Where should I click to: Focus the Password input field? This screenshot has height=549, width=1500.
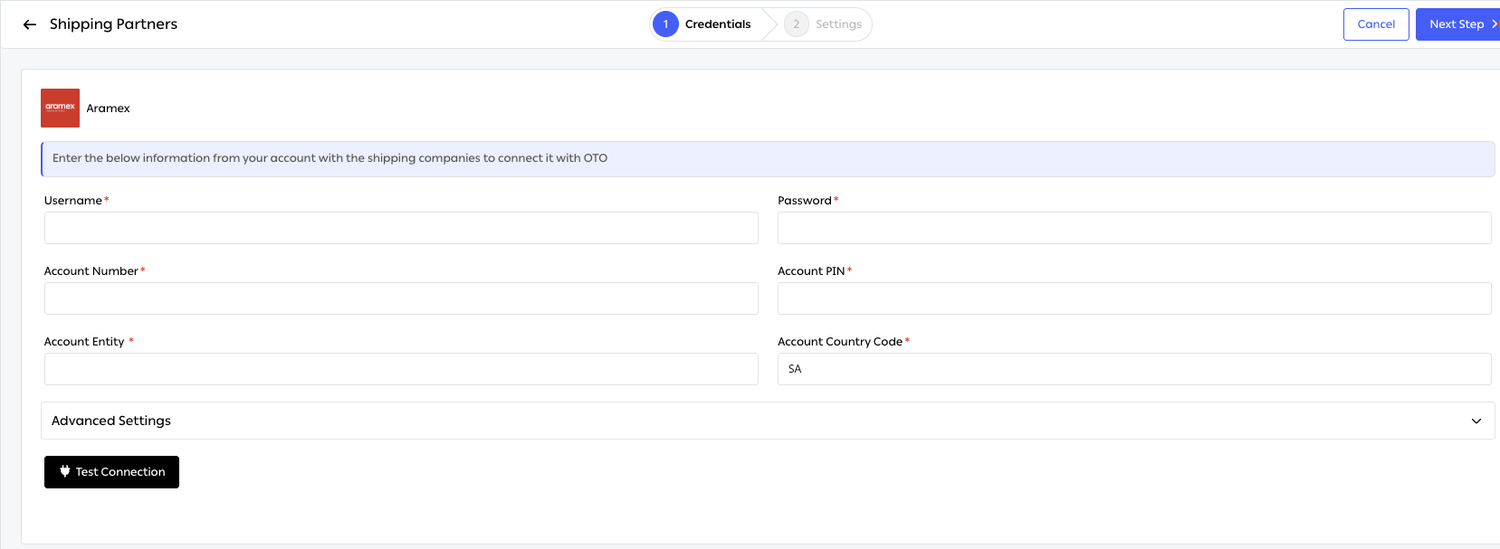(x=1134, y=228)
